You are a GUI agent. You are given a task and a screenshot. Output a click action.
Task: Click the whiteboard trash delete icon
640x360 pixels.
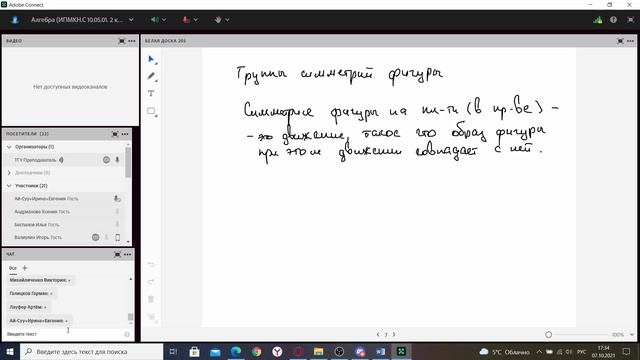[x=151, y=299]
